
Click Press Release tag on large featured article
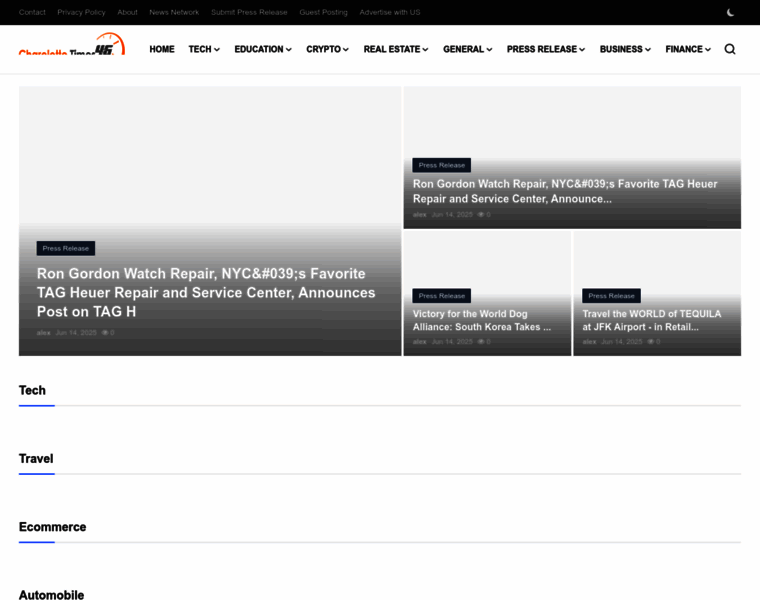[66, 248]
